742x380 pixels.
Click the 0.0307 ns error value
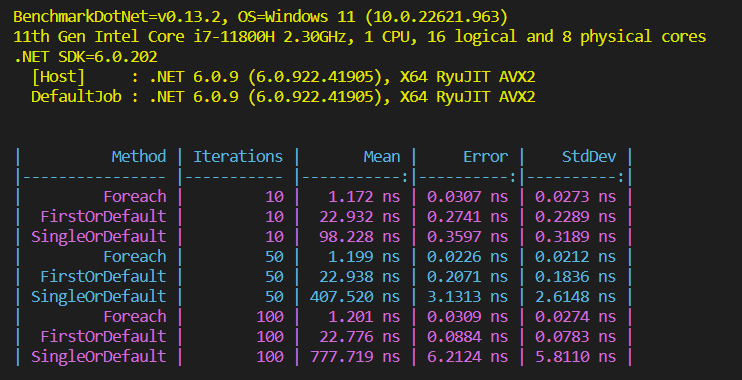(468, 196)
